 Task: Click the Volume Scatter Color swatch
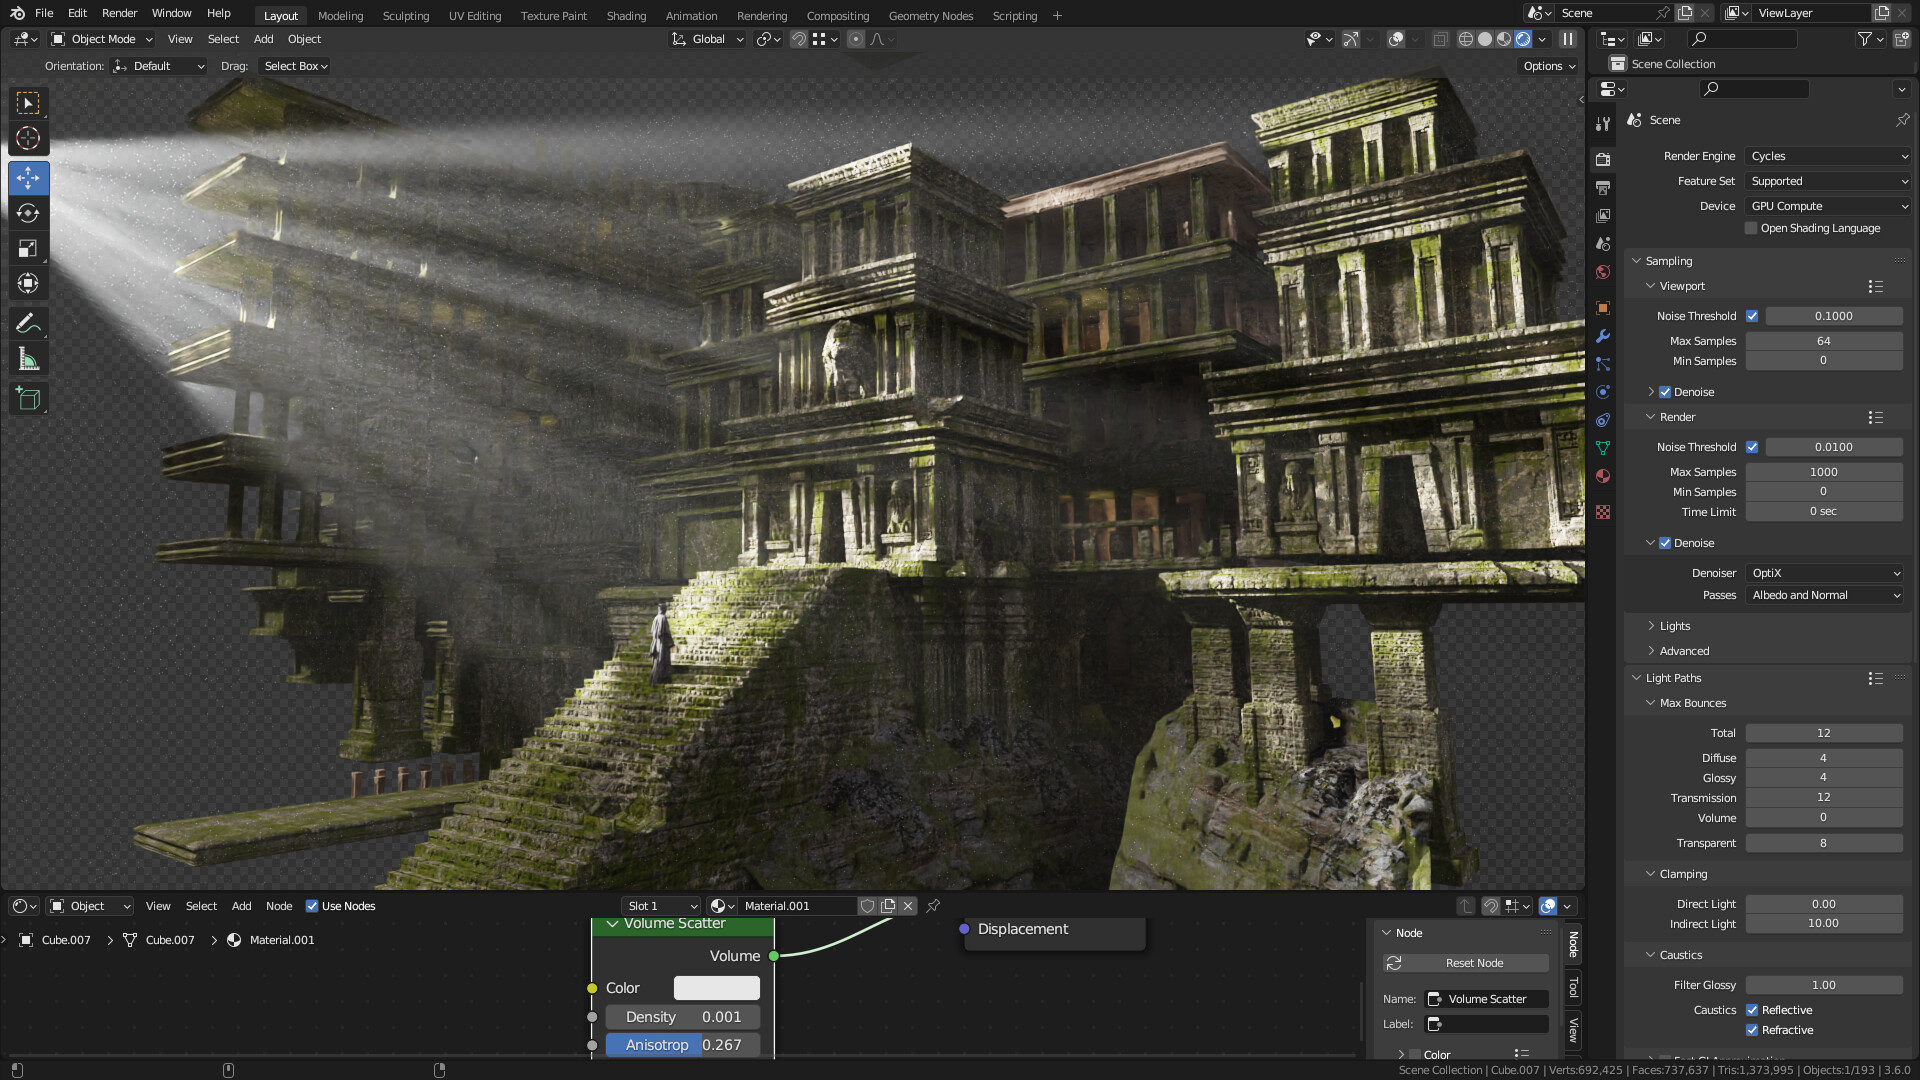(x=716, y=988)
